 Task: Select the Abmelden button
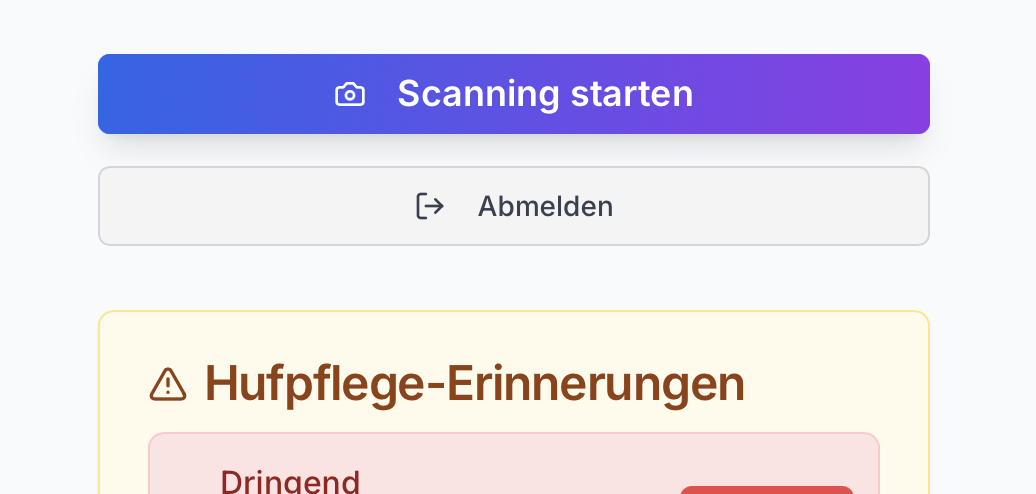pos(513,206)
